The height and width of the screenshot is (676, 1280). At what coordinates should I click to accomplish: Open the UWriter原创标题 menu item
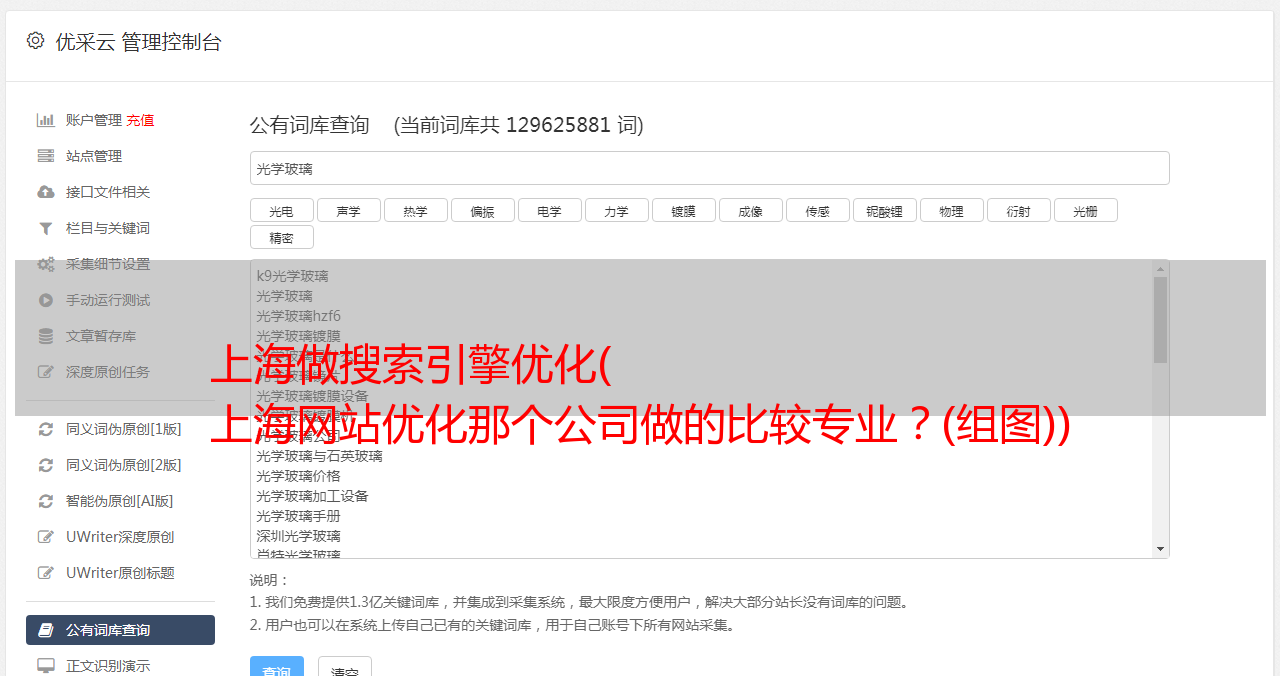120,573
